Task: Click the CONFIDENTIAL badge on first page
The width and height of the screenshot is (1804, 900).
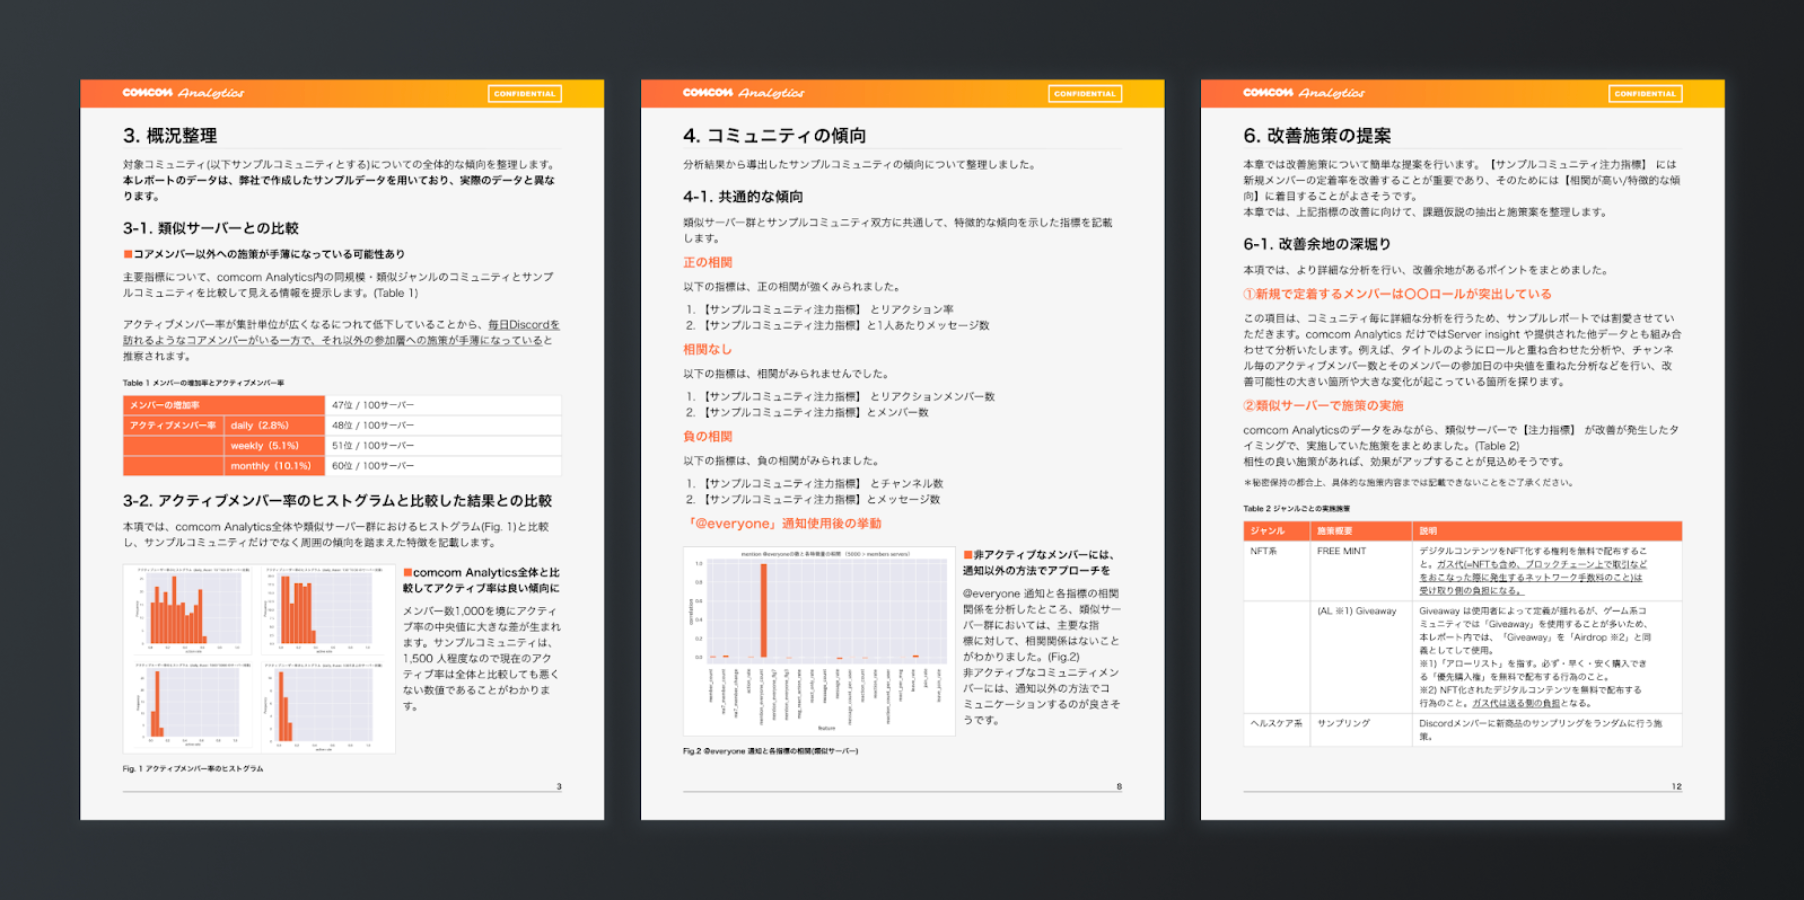Action: 525,93
